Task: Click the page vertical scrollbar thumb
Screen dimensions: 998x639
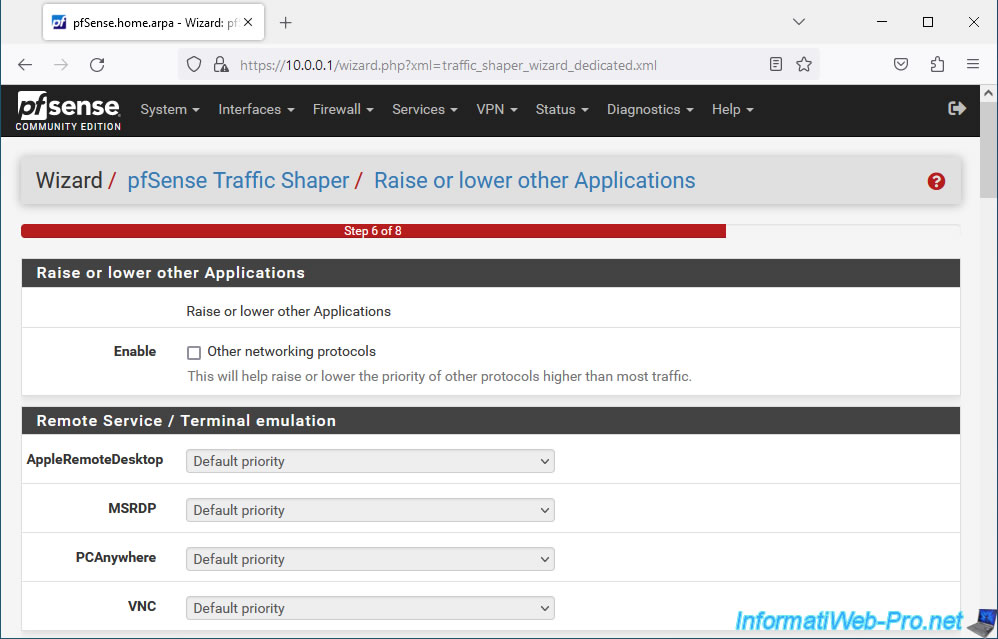Action: coord(988,150)
